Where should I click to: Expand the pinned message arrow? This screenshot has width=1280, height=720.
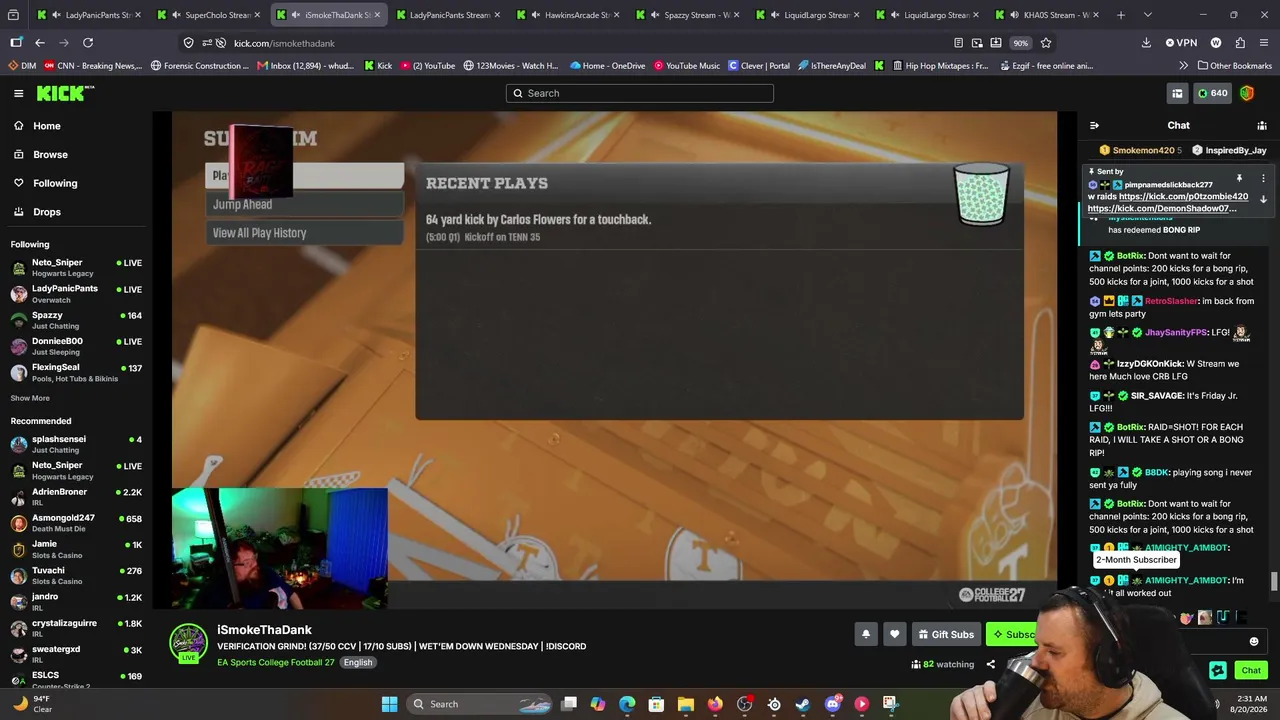coord(1263,199)
